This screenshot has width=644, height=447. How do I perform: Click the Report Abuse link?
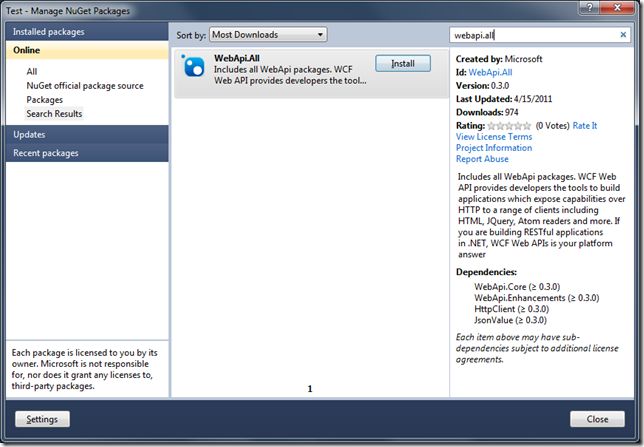[x=482, y=159]
